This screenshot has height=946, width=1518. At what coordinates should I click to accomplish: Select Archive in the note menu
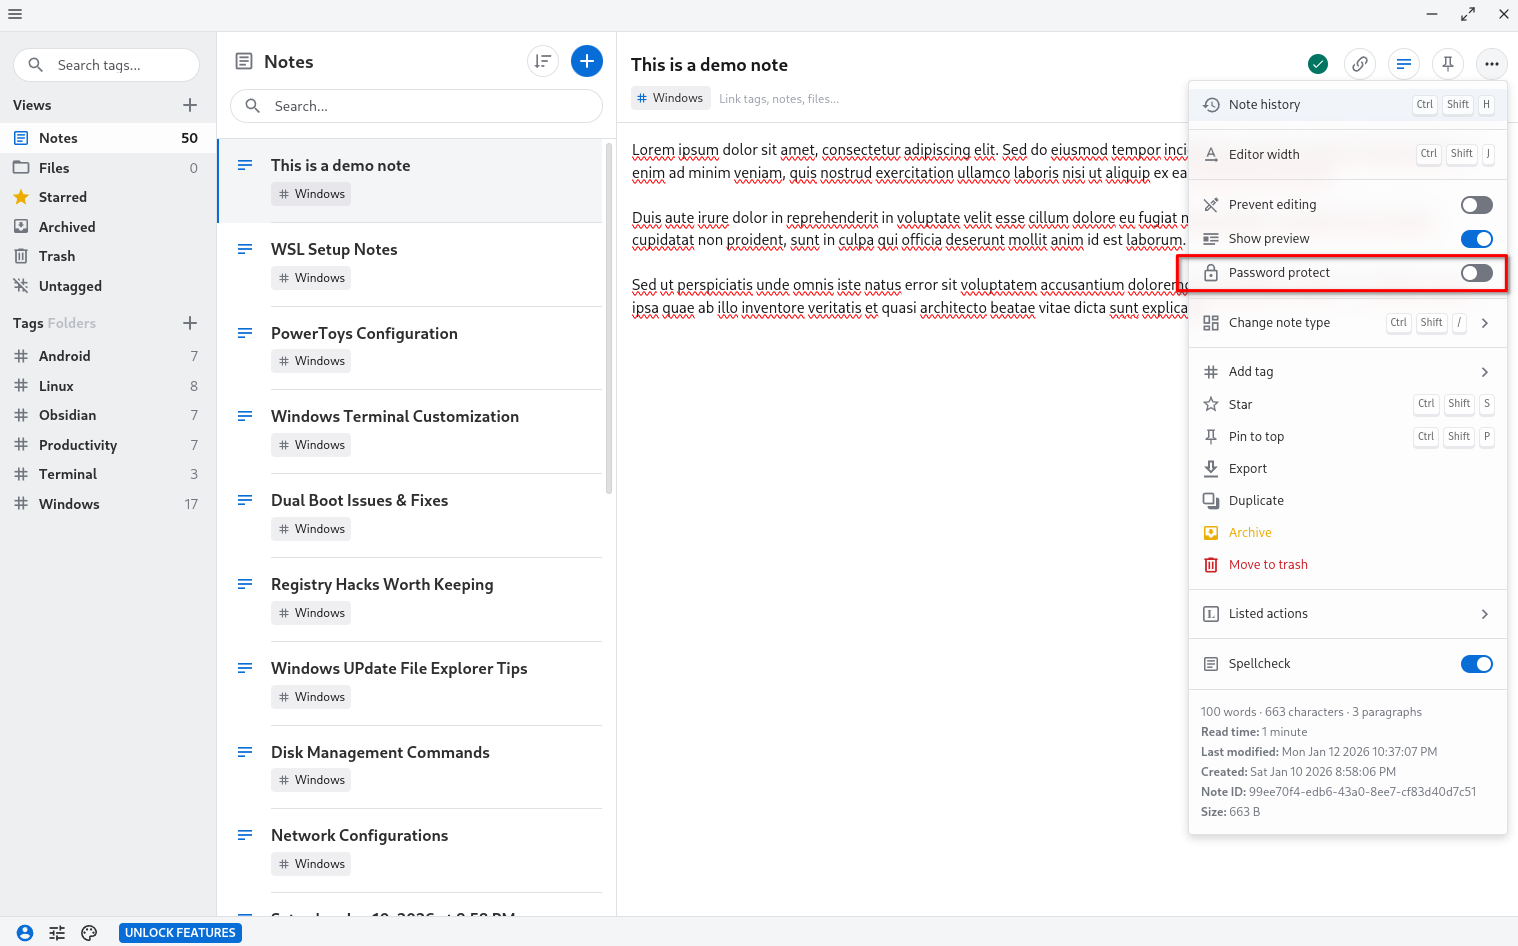point(1348,532)
